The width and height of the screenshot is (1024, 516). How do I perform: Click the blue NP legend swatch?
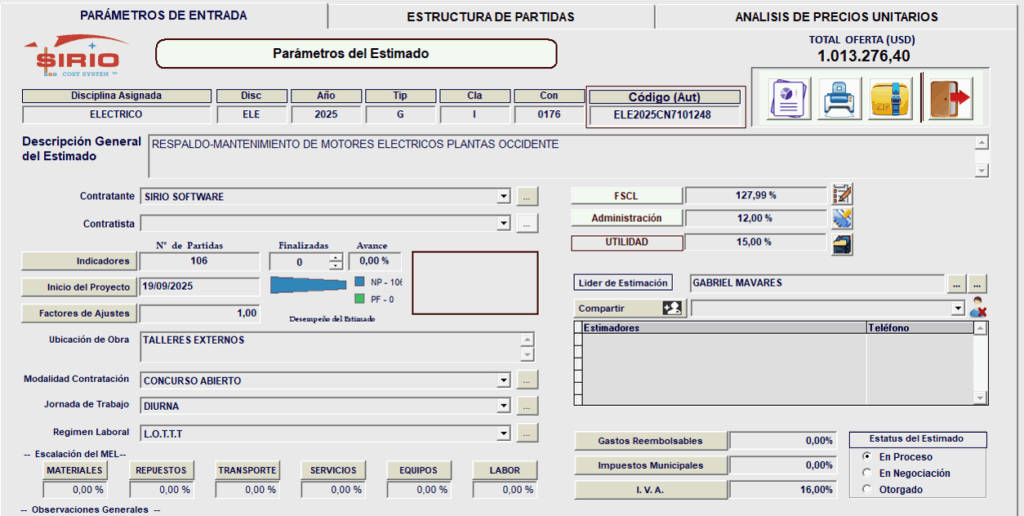pos(360,282)
